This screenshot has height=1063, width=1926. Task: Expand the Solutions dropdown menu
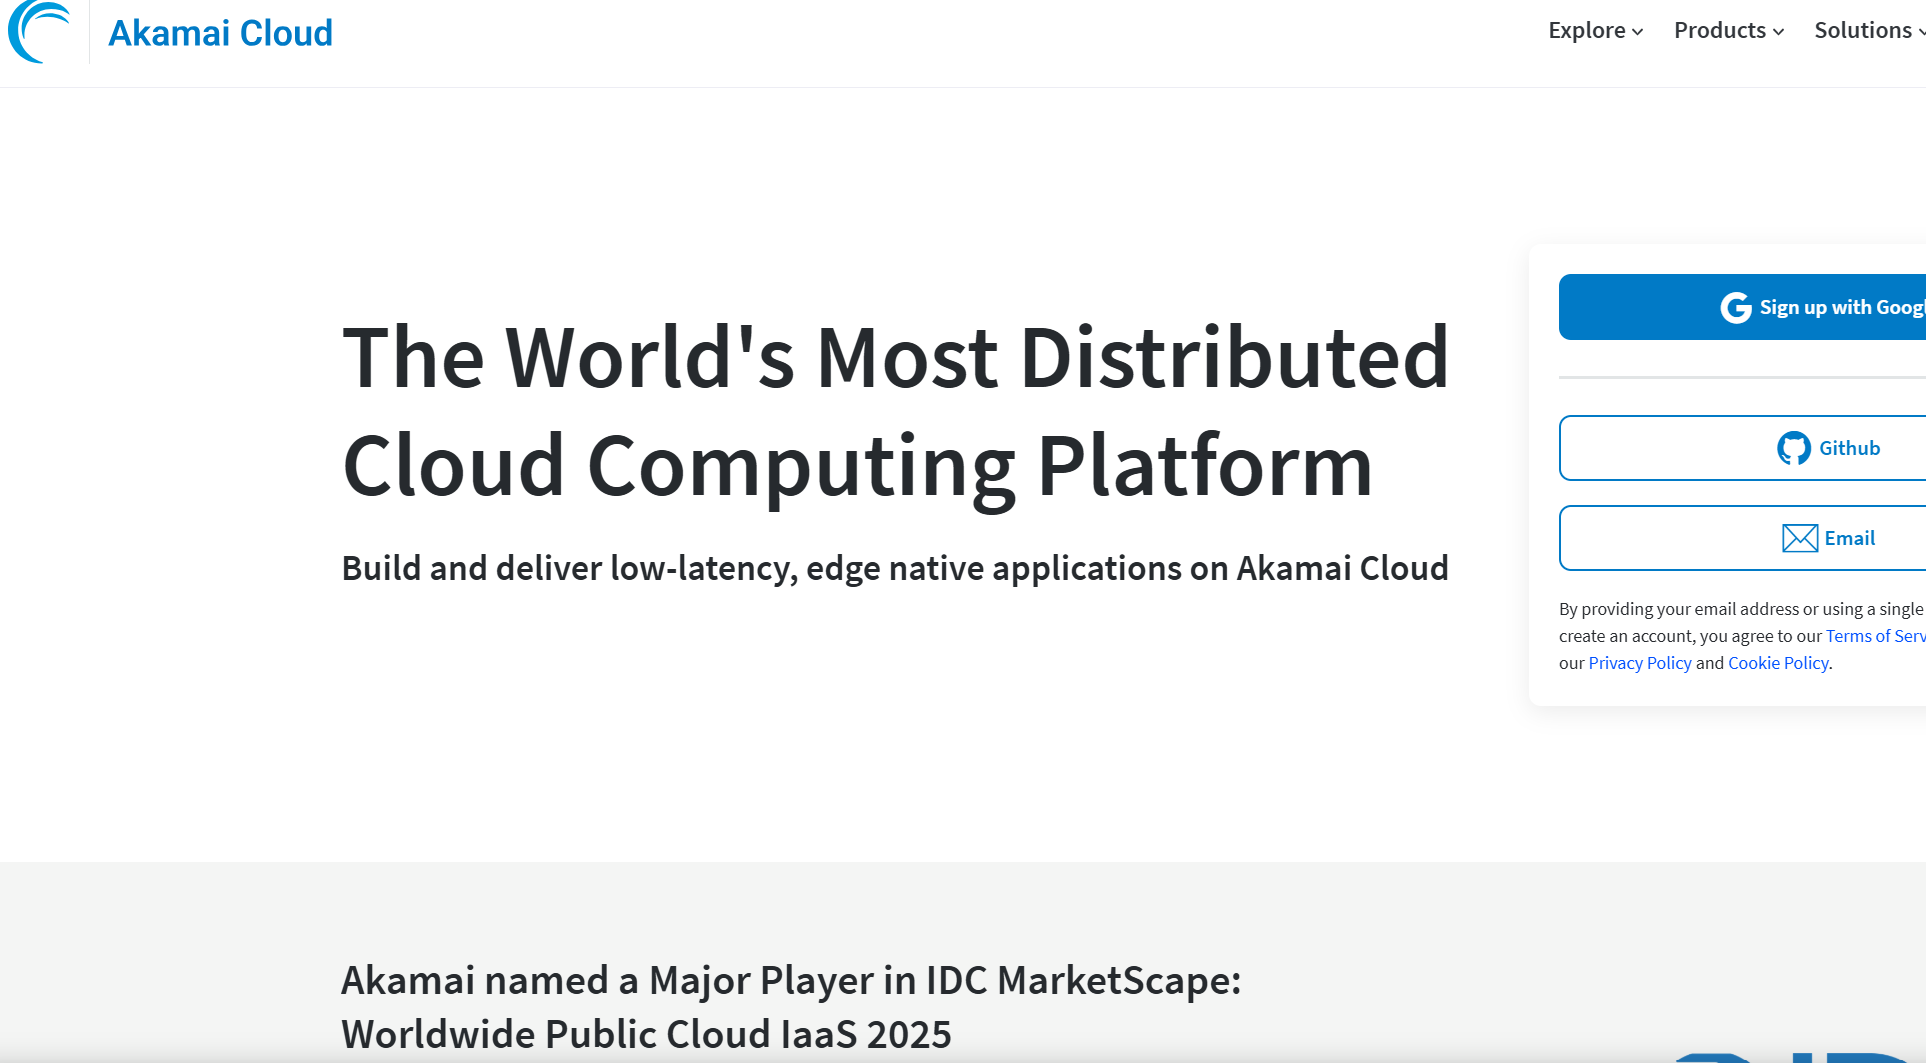(1863, 31)
